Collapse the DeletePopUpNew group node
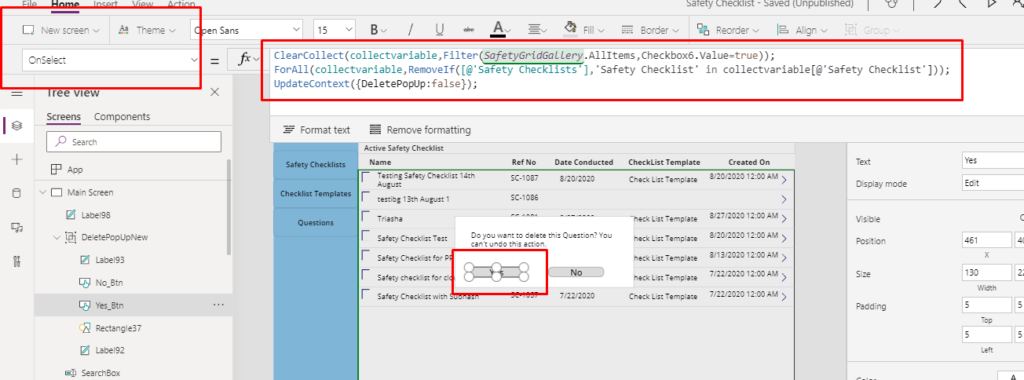This screenshot has width=1024, height=380. [x=57, y=238]
